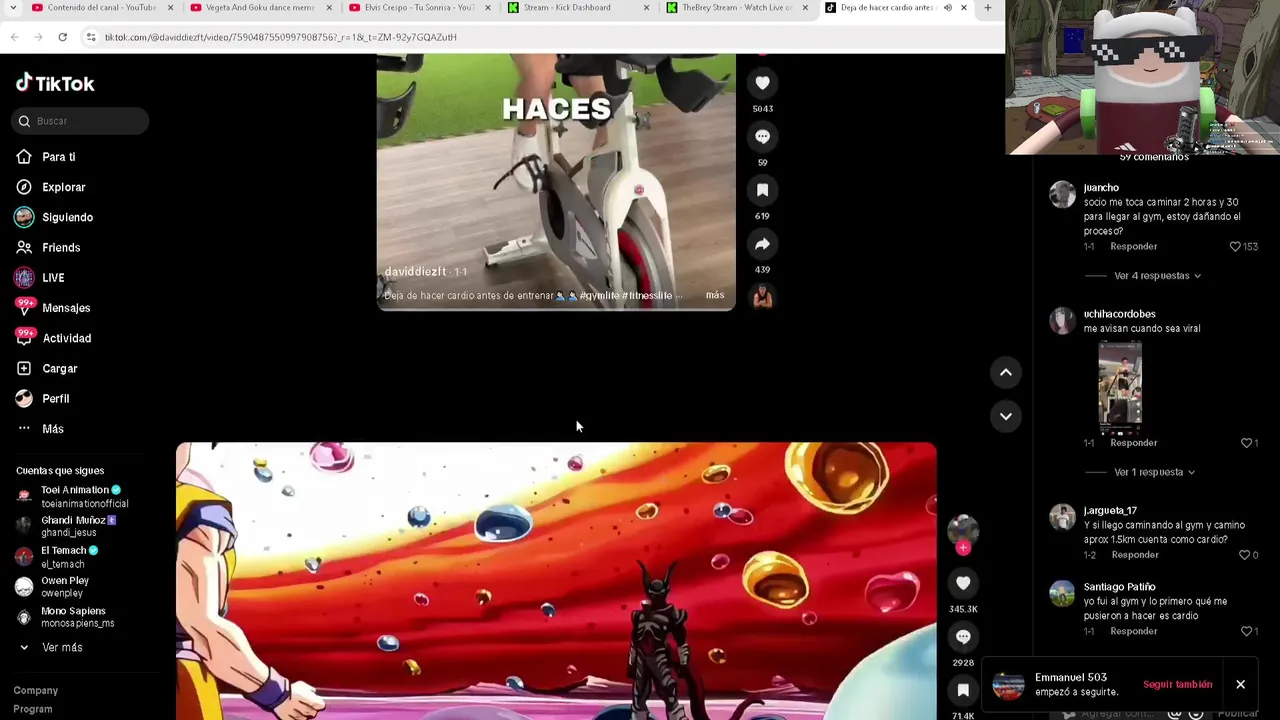Reply to j.argueta_17's comment
The image size is (1280, 720).
point(1135,555)
